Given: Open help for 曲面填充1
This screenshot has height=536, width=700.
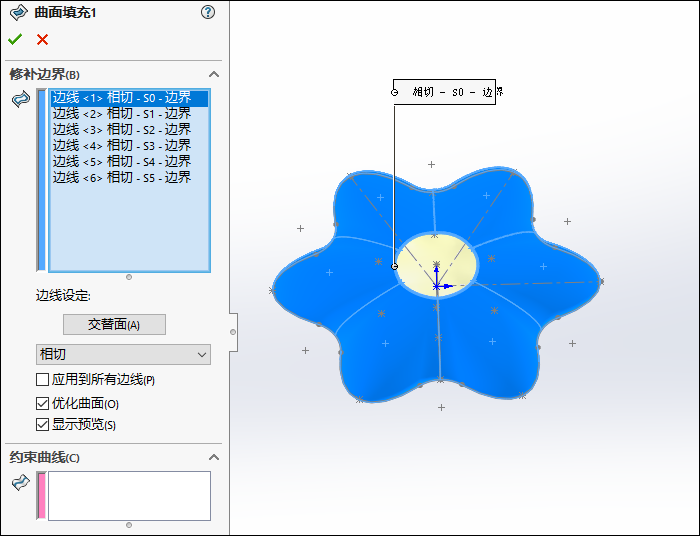Looking at the screenshot, I should [208, 12].
